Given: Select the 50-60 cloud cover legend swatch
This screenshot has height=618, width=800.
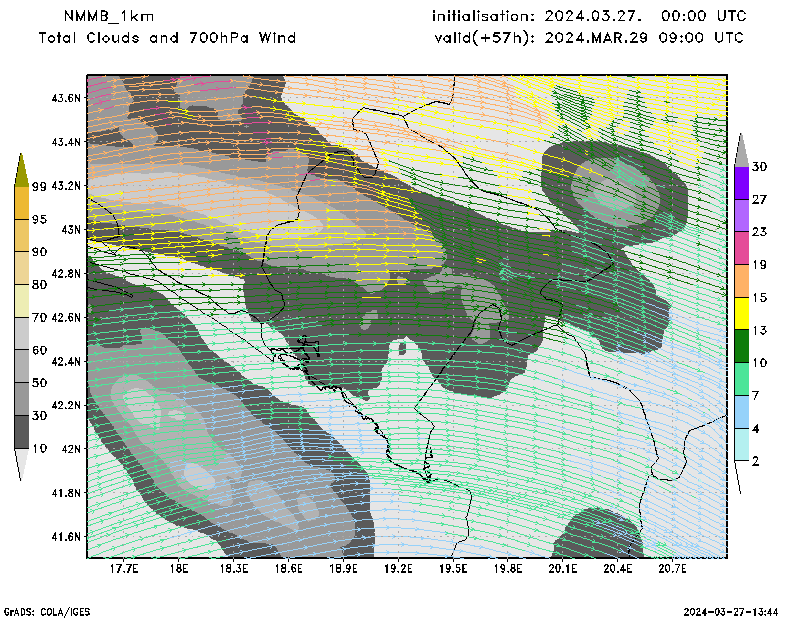Looking at the screenshot, I should tap(21, 366).
